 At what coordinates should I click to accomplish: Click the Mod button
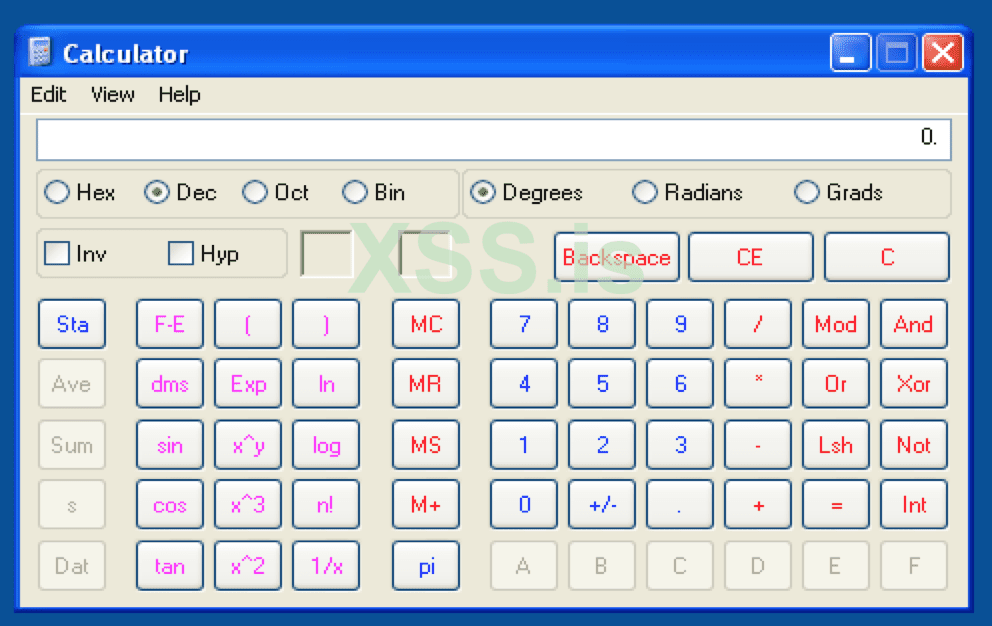point(836,324)
